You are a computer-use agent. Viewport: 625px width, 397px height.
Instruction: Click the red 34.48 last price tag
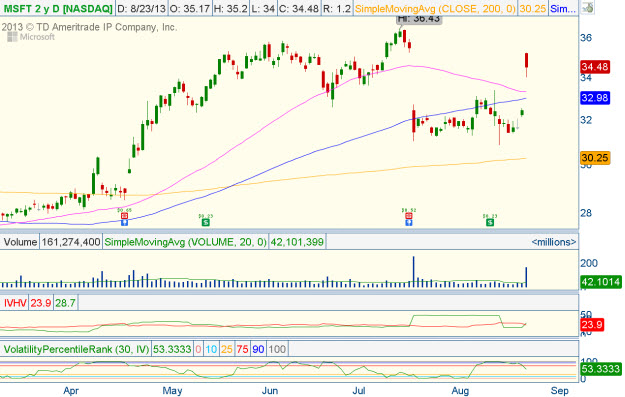pyautogui.click(x=595, y=67)
